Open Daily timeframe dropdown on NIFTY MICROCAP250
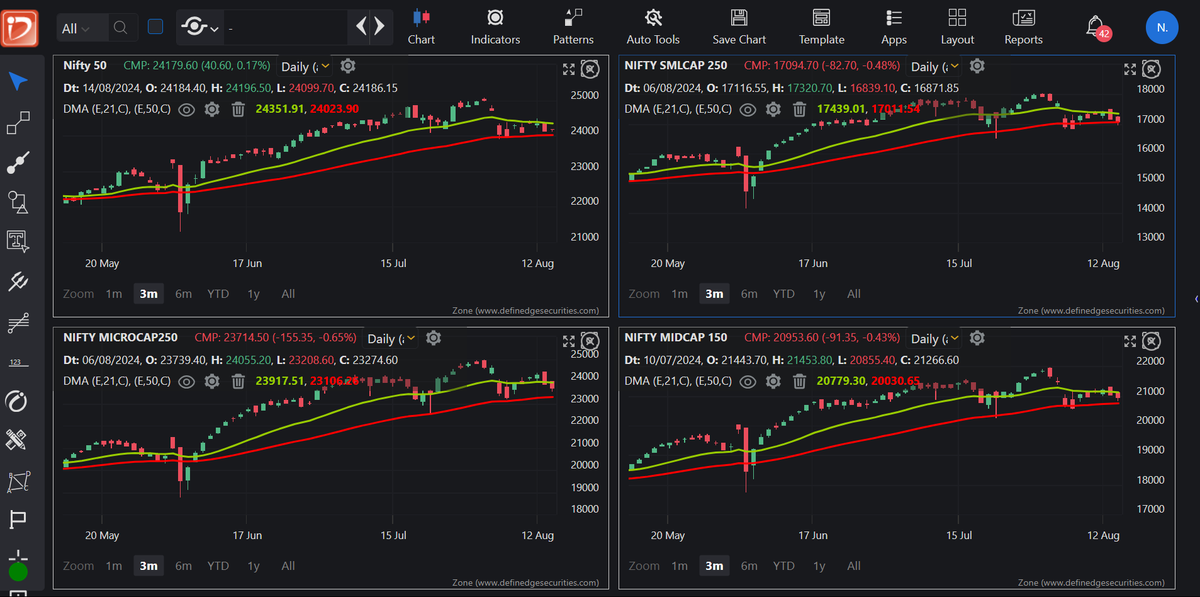Screen dimensions: 1200x597 tap(392, 339)
